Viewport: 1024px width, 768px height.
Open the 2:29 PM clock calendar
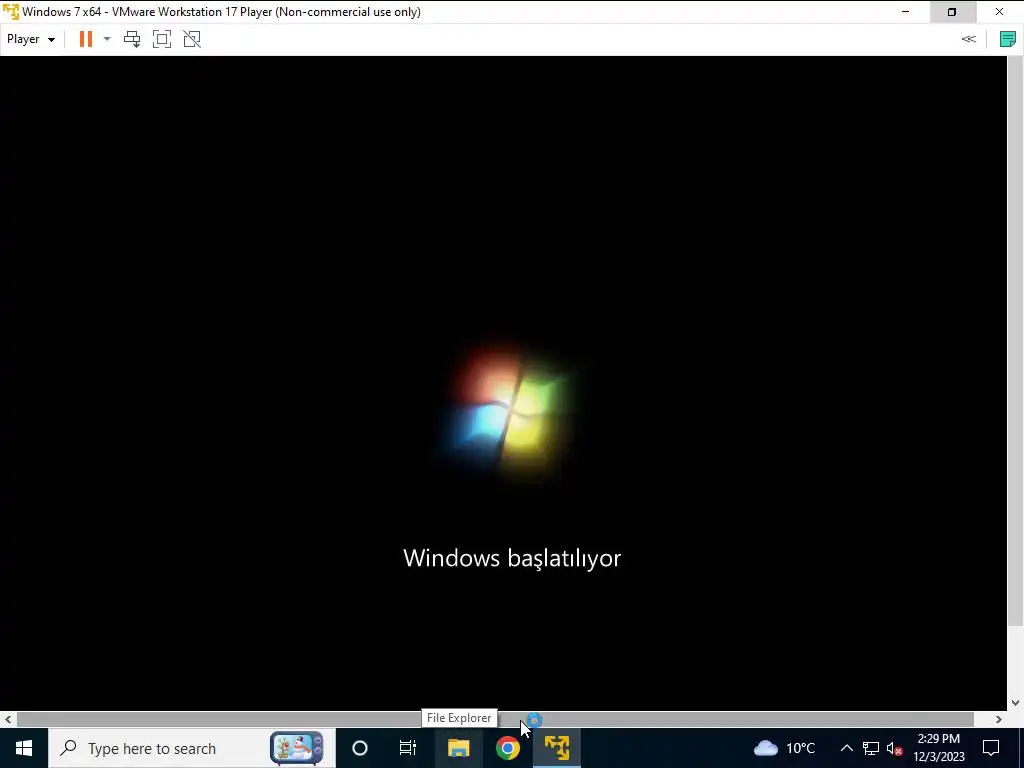pyautogui.click(x=938, y=748)
